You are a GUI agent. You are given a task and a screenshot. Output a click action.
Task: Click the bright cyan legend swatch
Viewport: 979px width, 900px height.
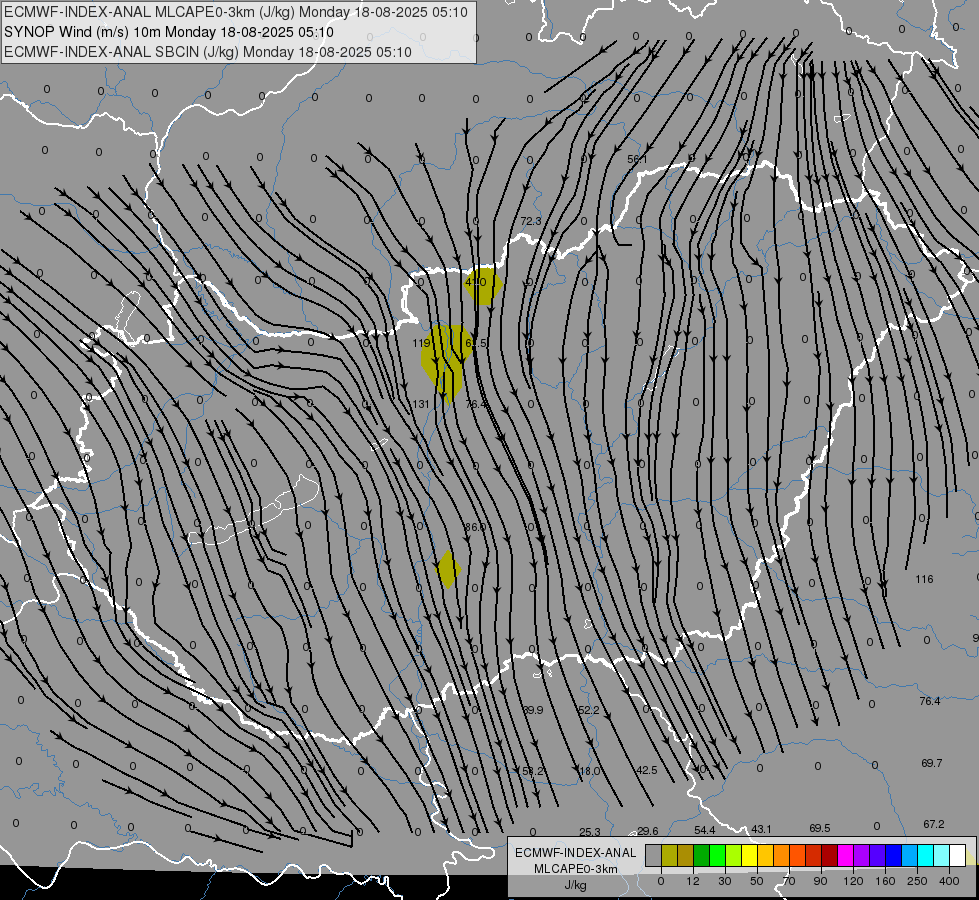[926, 855]
